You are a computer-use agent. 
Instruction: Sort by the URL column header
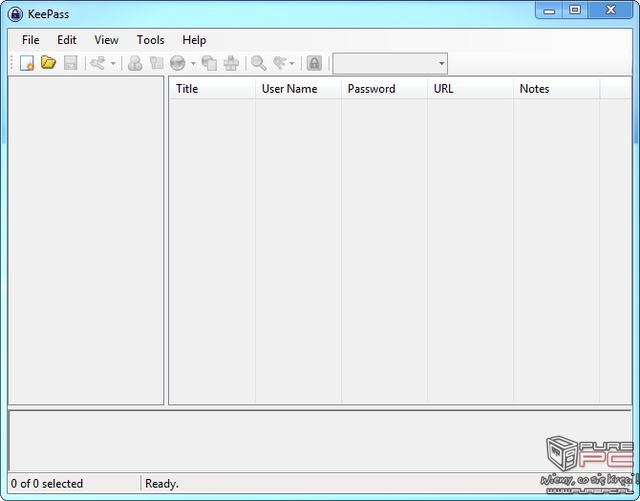tap(470, 89)
